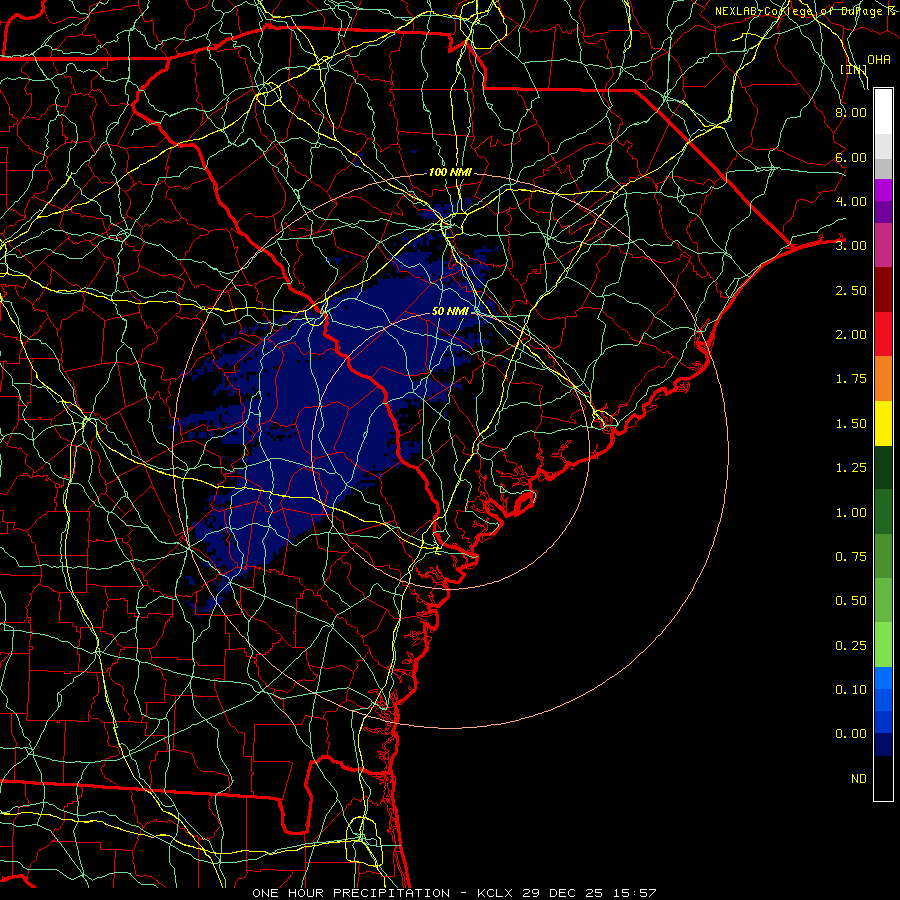This screenshot has width=900, height=900.
Task: Click the bright red swatch in the legend
Action: pyautogui.click(x=883, y=334)
